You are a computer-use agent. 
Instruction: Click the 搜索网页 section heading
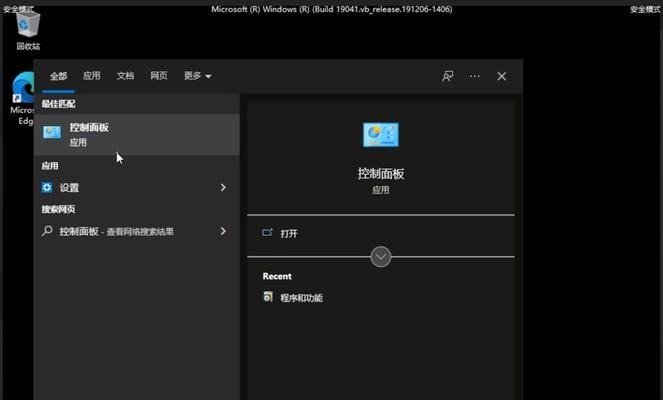58,209
